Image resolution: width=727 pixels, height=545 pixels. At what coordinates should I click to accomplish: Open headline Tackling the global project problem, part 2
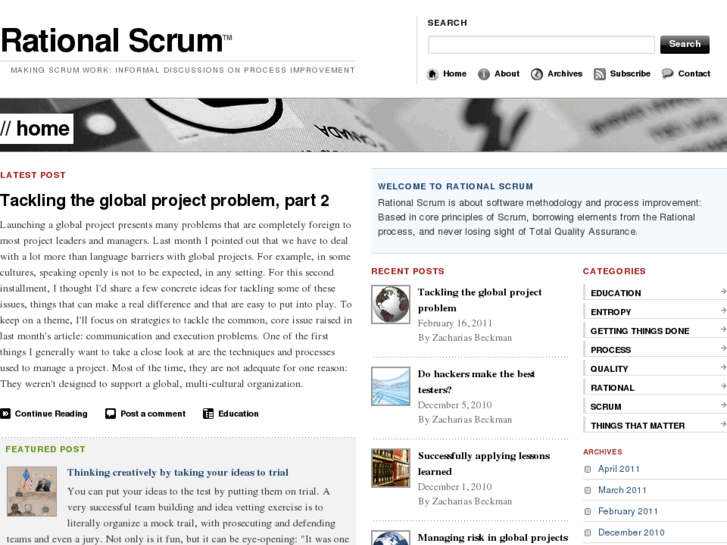point(165,201)
